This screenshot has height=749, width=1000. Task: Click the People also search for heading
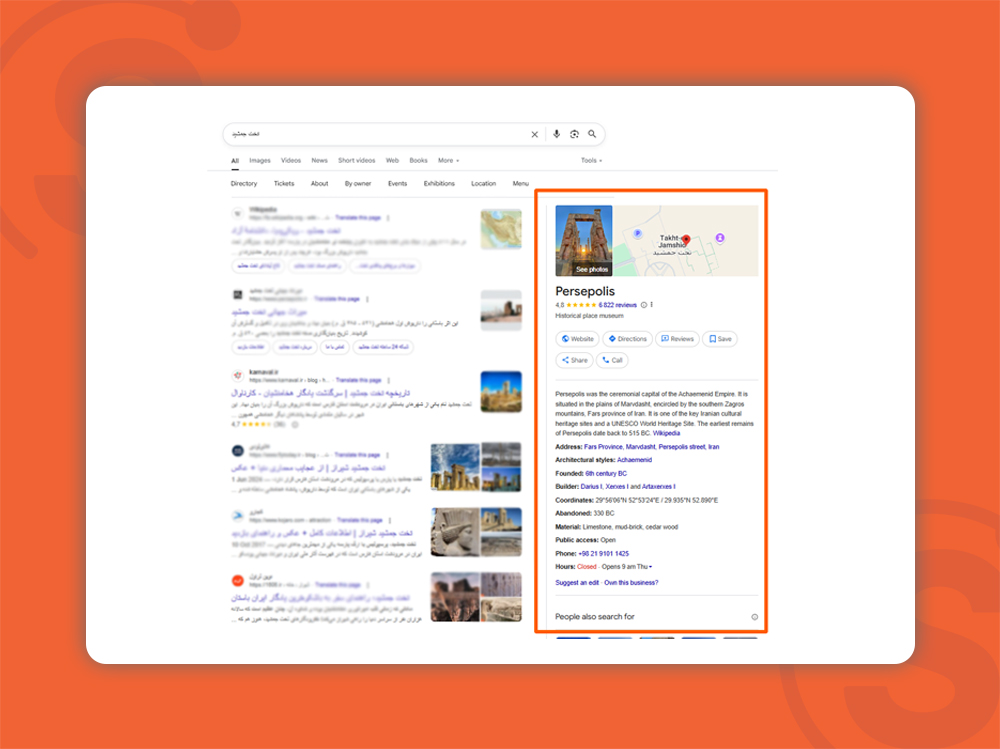click(x=594, y=617)
